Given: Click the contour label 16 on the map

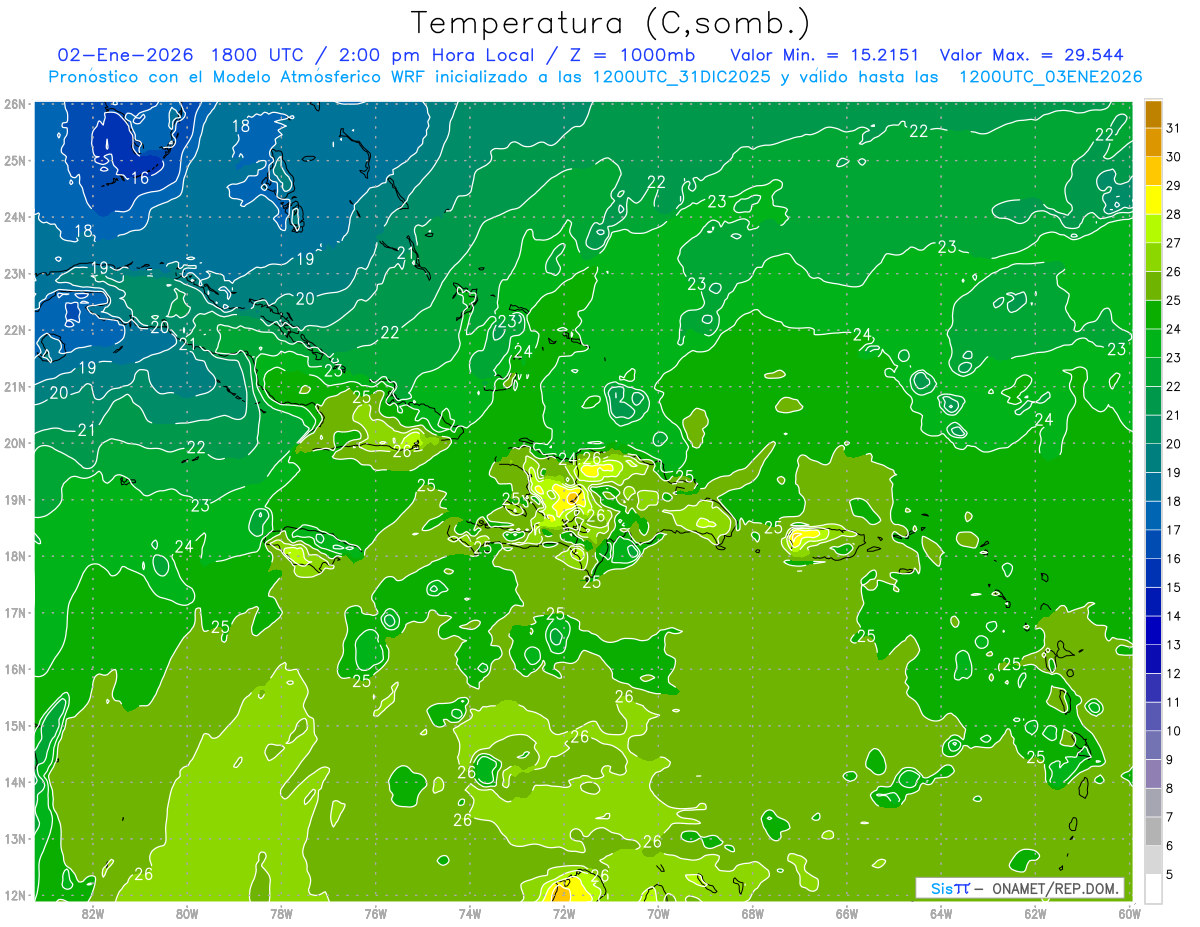Looking at the screenshot, I should click(x=140, y=178).
